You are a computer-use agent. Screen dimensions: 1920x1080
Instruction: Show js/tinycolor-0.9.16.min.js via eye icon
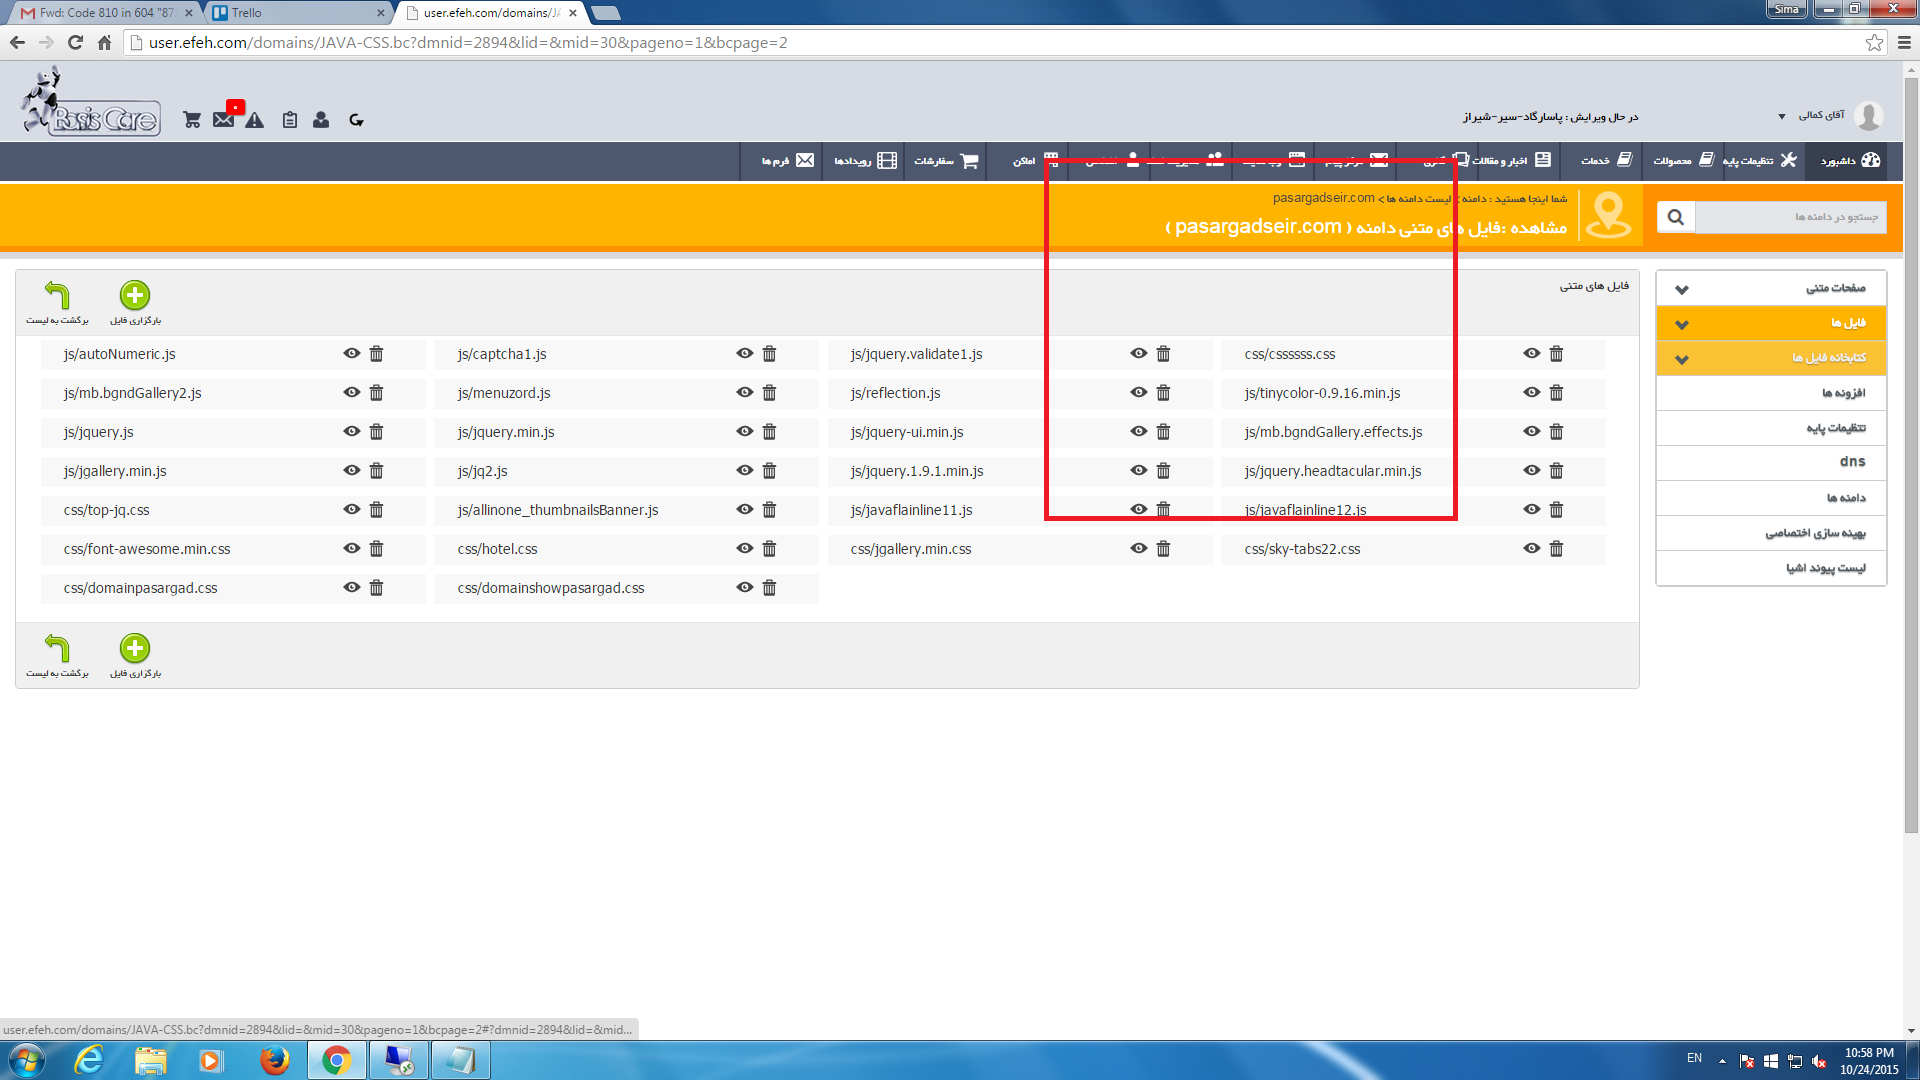pyautogui.click(x=1532, y=393)
